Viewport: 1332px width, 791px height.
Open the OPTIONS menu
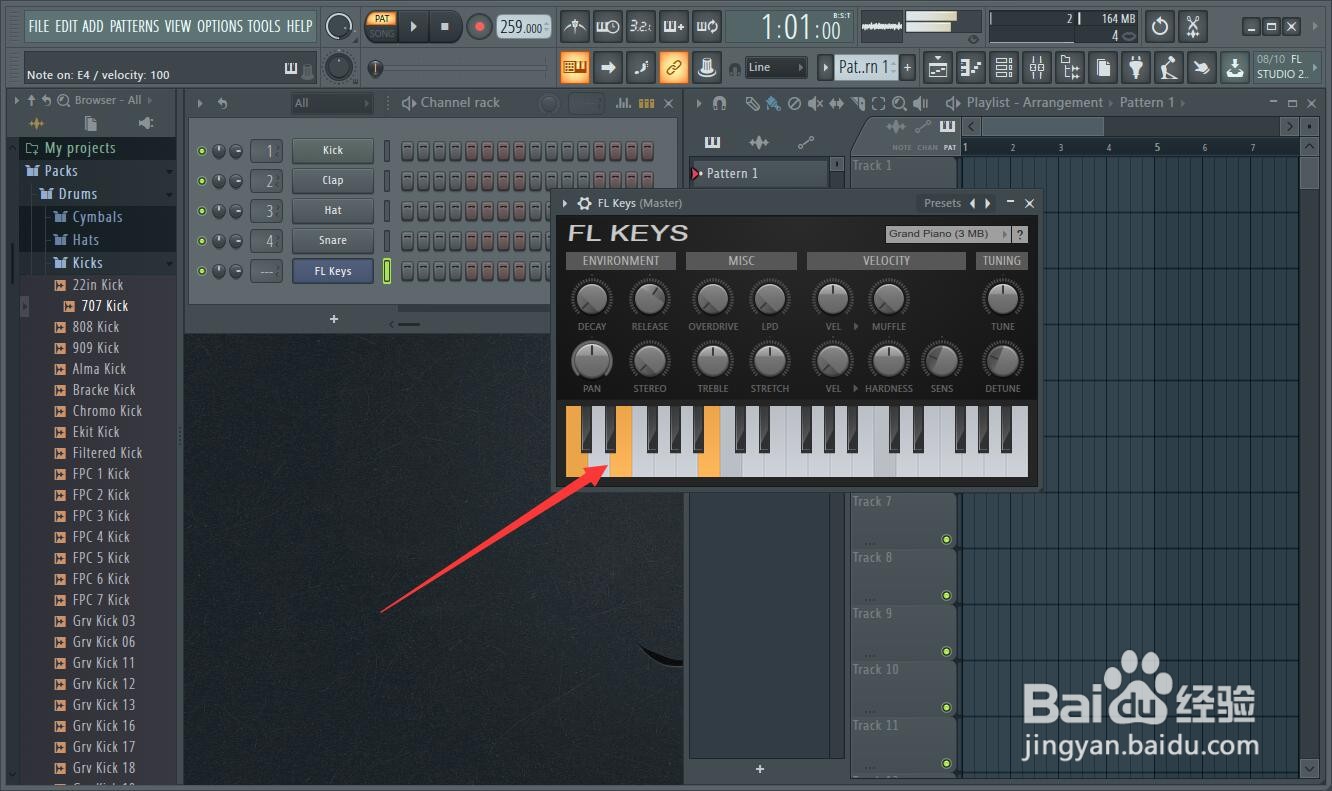pos(220,26)
